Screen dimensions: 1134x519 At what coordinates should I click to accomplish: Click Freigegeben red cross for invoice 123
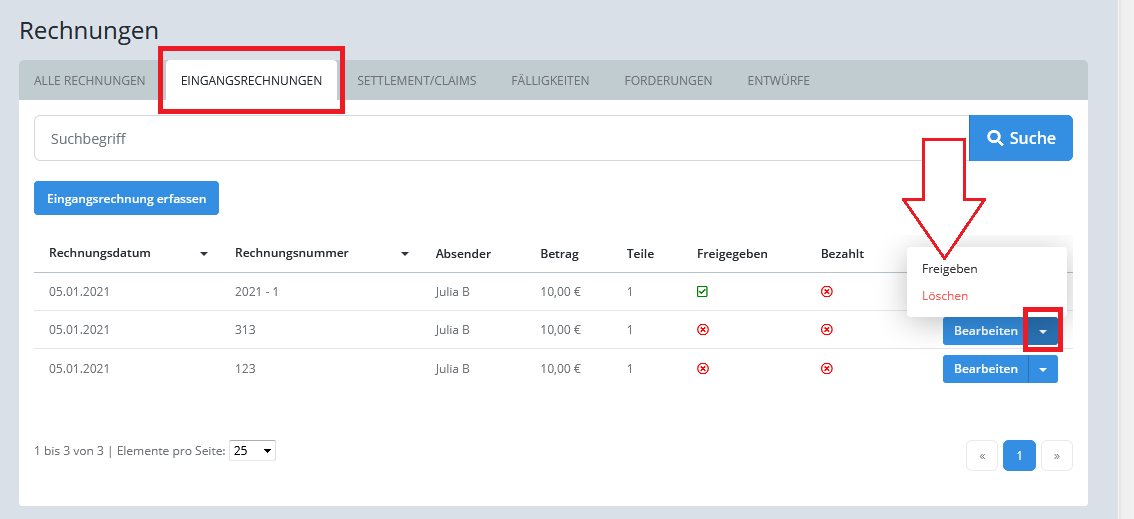coord(702,368)
